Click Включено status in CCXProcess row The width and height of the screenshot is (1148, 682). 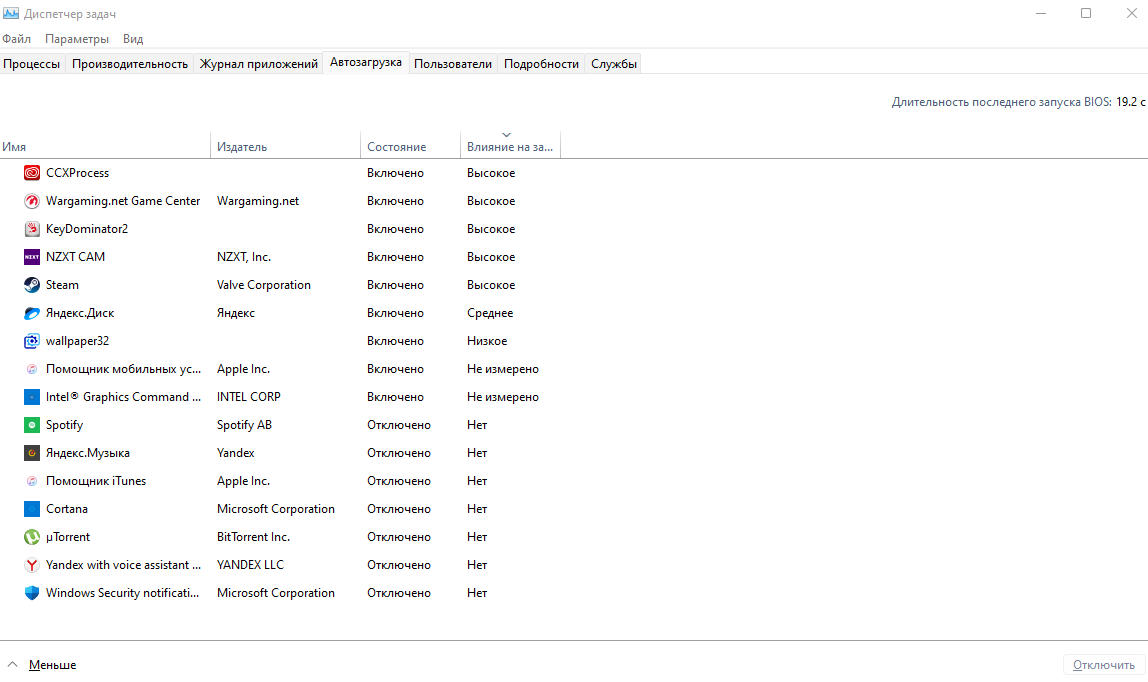[x=395, y=173]
